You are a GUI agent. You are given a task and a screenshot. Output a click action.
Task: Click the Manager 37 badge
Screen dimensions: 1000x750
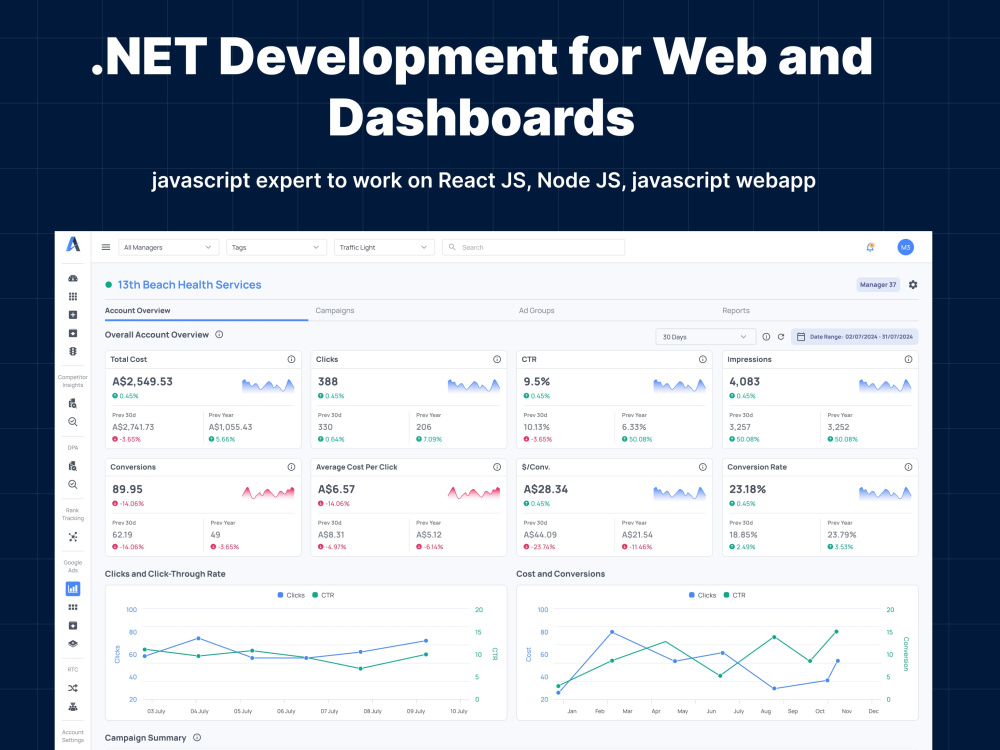(878, 284)
